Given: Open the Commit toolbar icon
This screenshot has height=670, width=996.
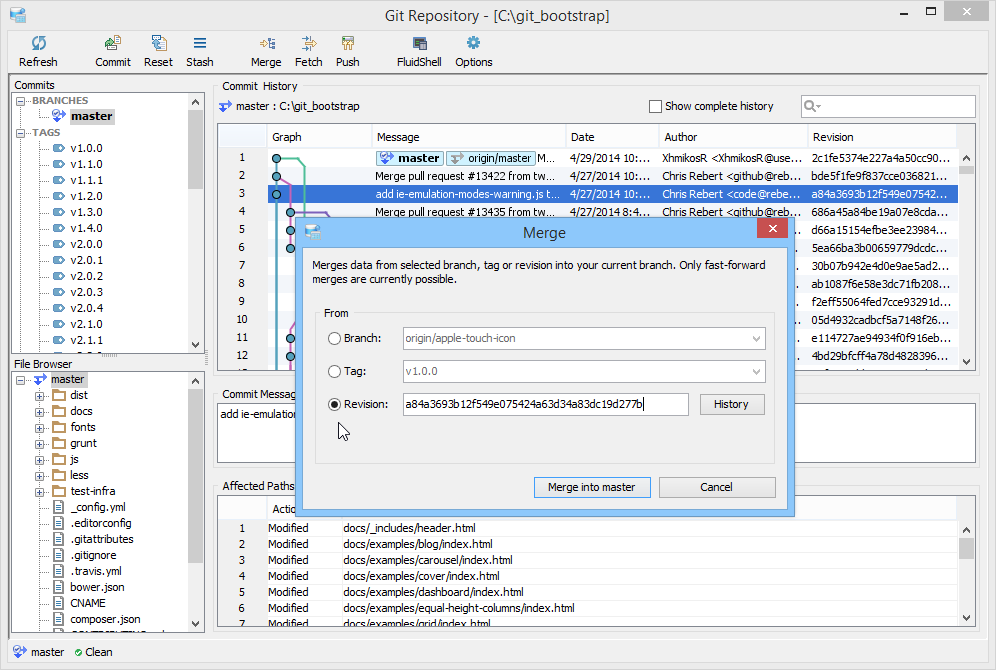Looking at the screenshot, I should [x=113, y=43].
